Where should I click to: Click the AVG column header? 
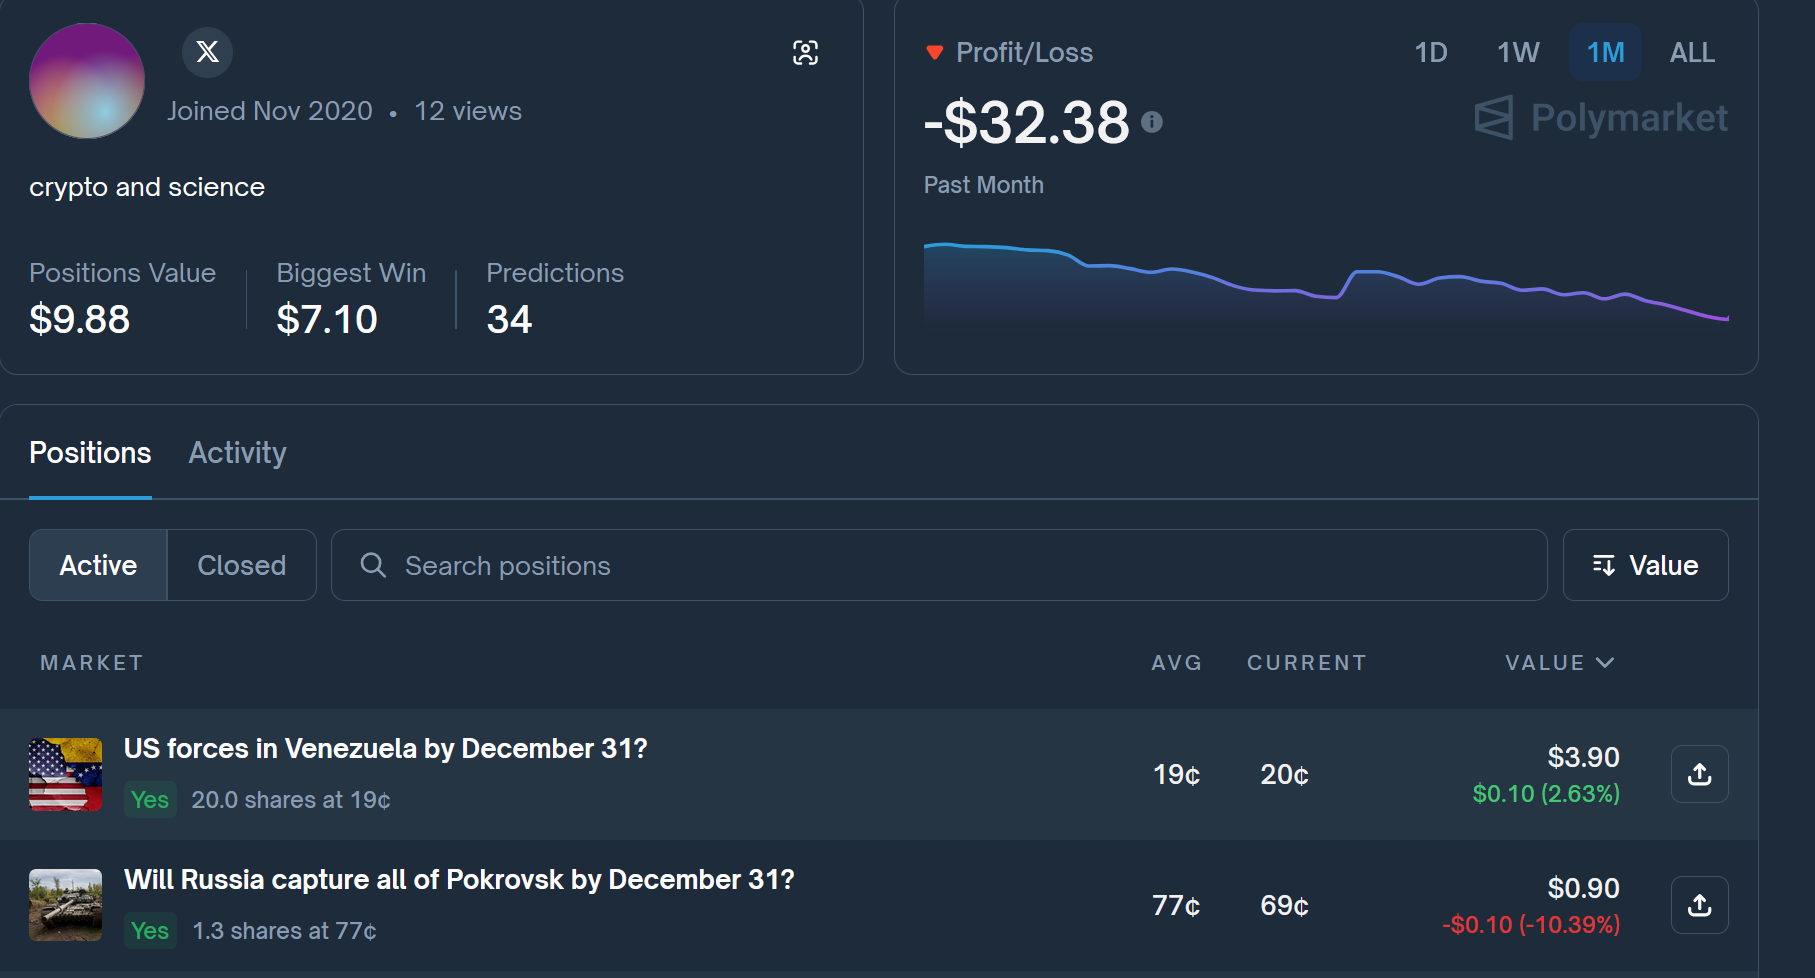(1176, 663)
